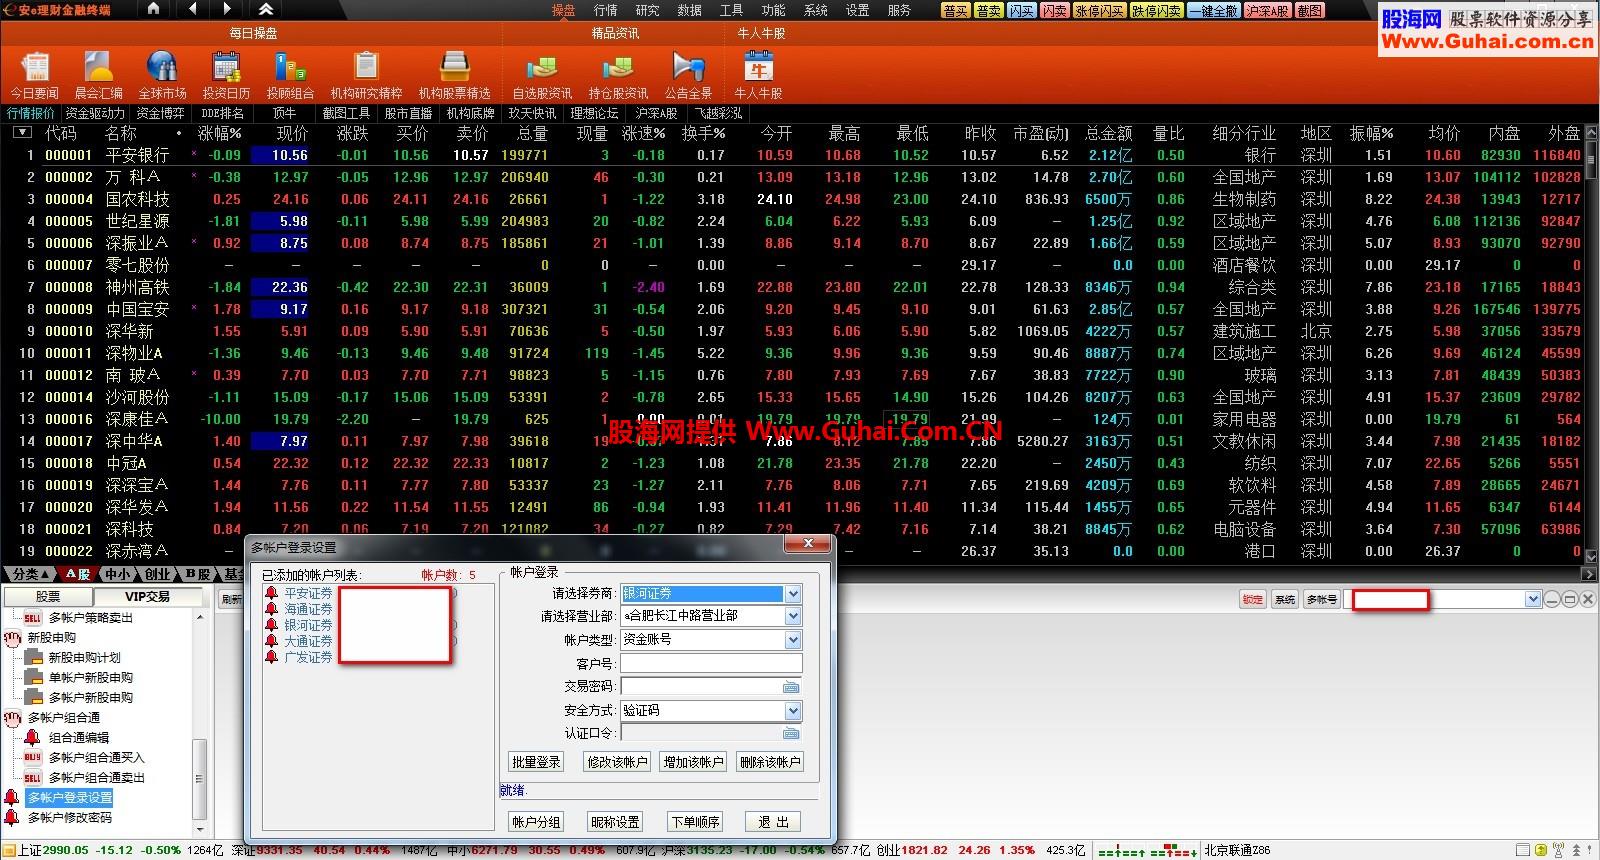Open 多帐户修改密码 item
Viewport: 1600px width, 860px height.
pyautogui.click(x=69, y=817)
